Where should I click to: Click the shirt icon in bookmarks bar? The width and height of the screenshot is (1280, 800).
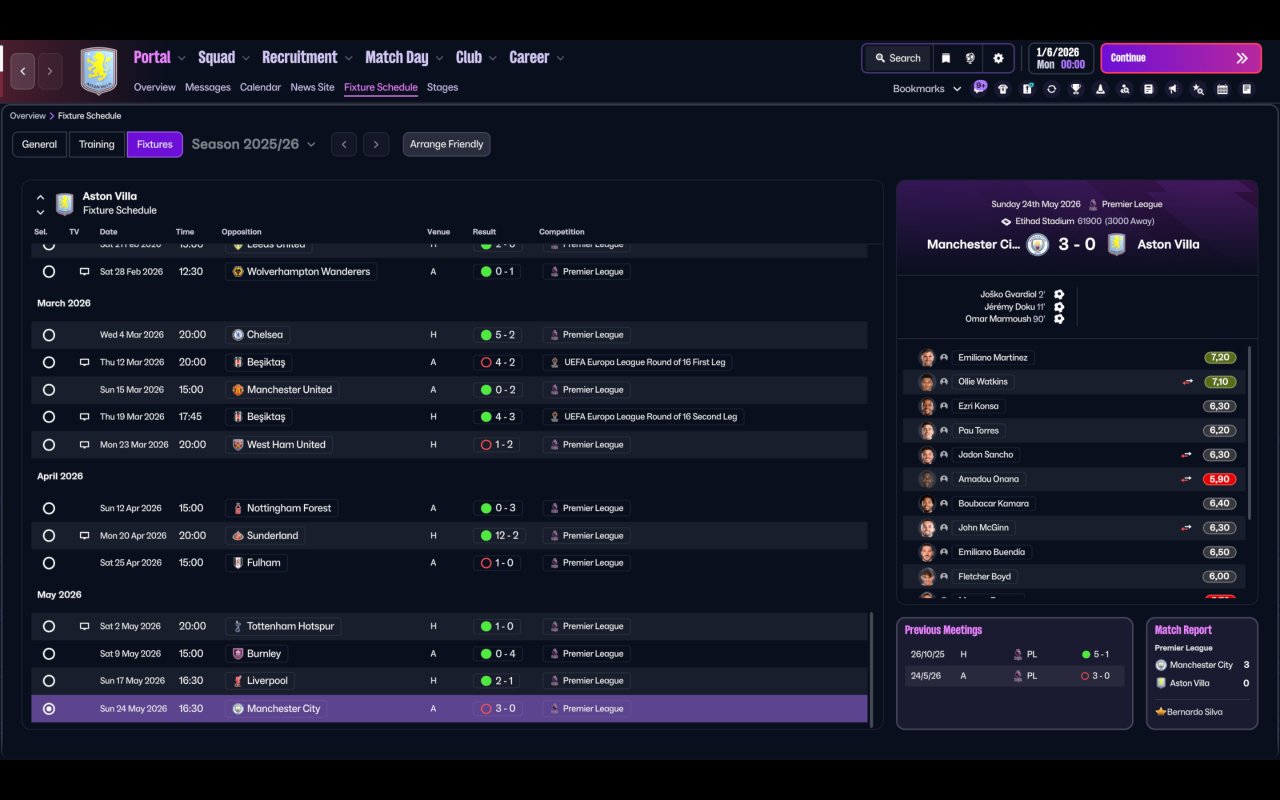point(1003,89)
